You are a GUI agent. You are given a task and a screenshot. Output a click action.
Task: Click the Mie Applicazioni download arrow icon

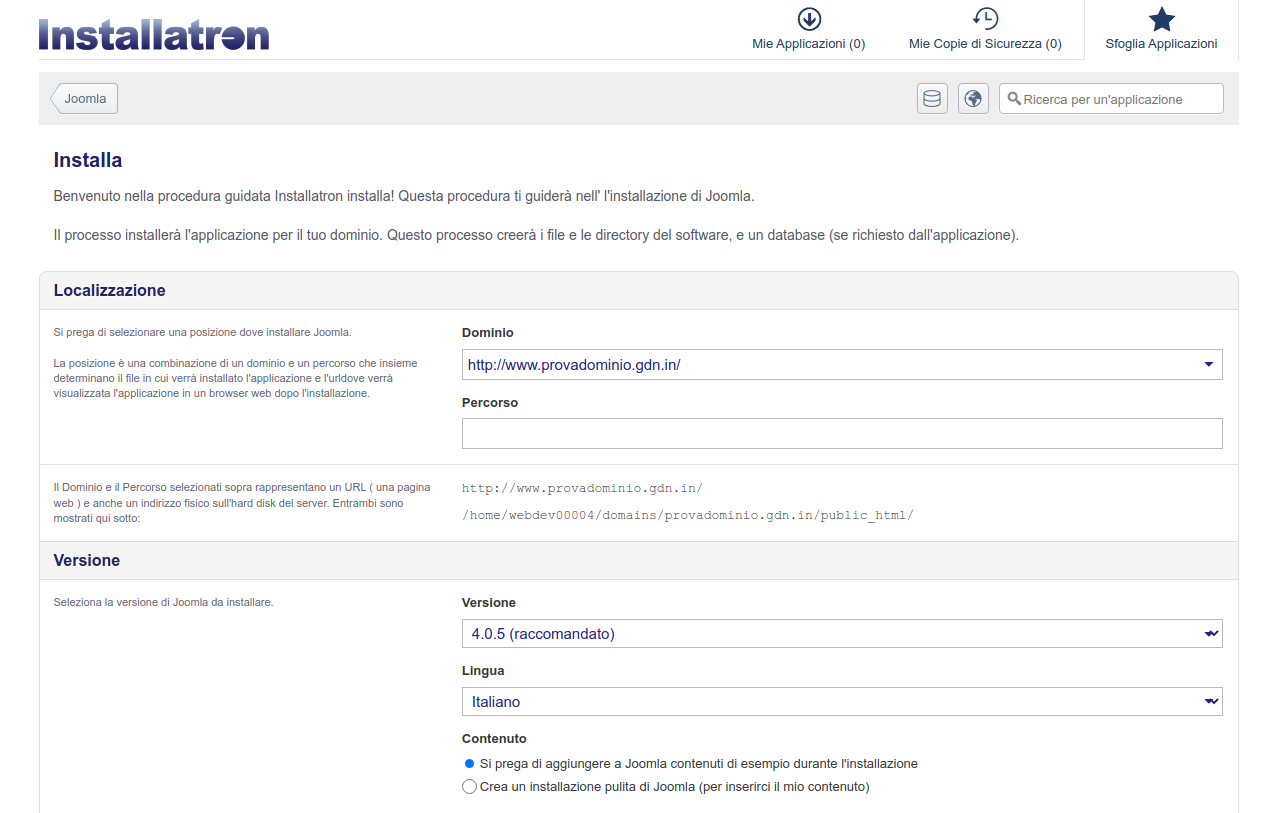tap(809, 19)
